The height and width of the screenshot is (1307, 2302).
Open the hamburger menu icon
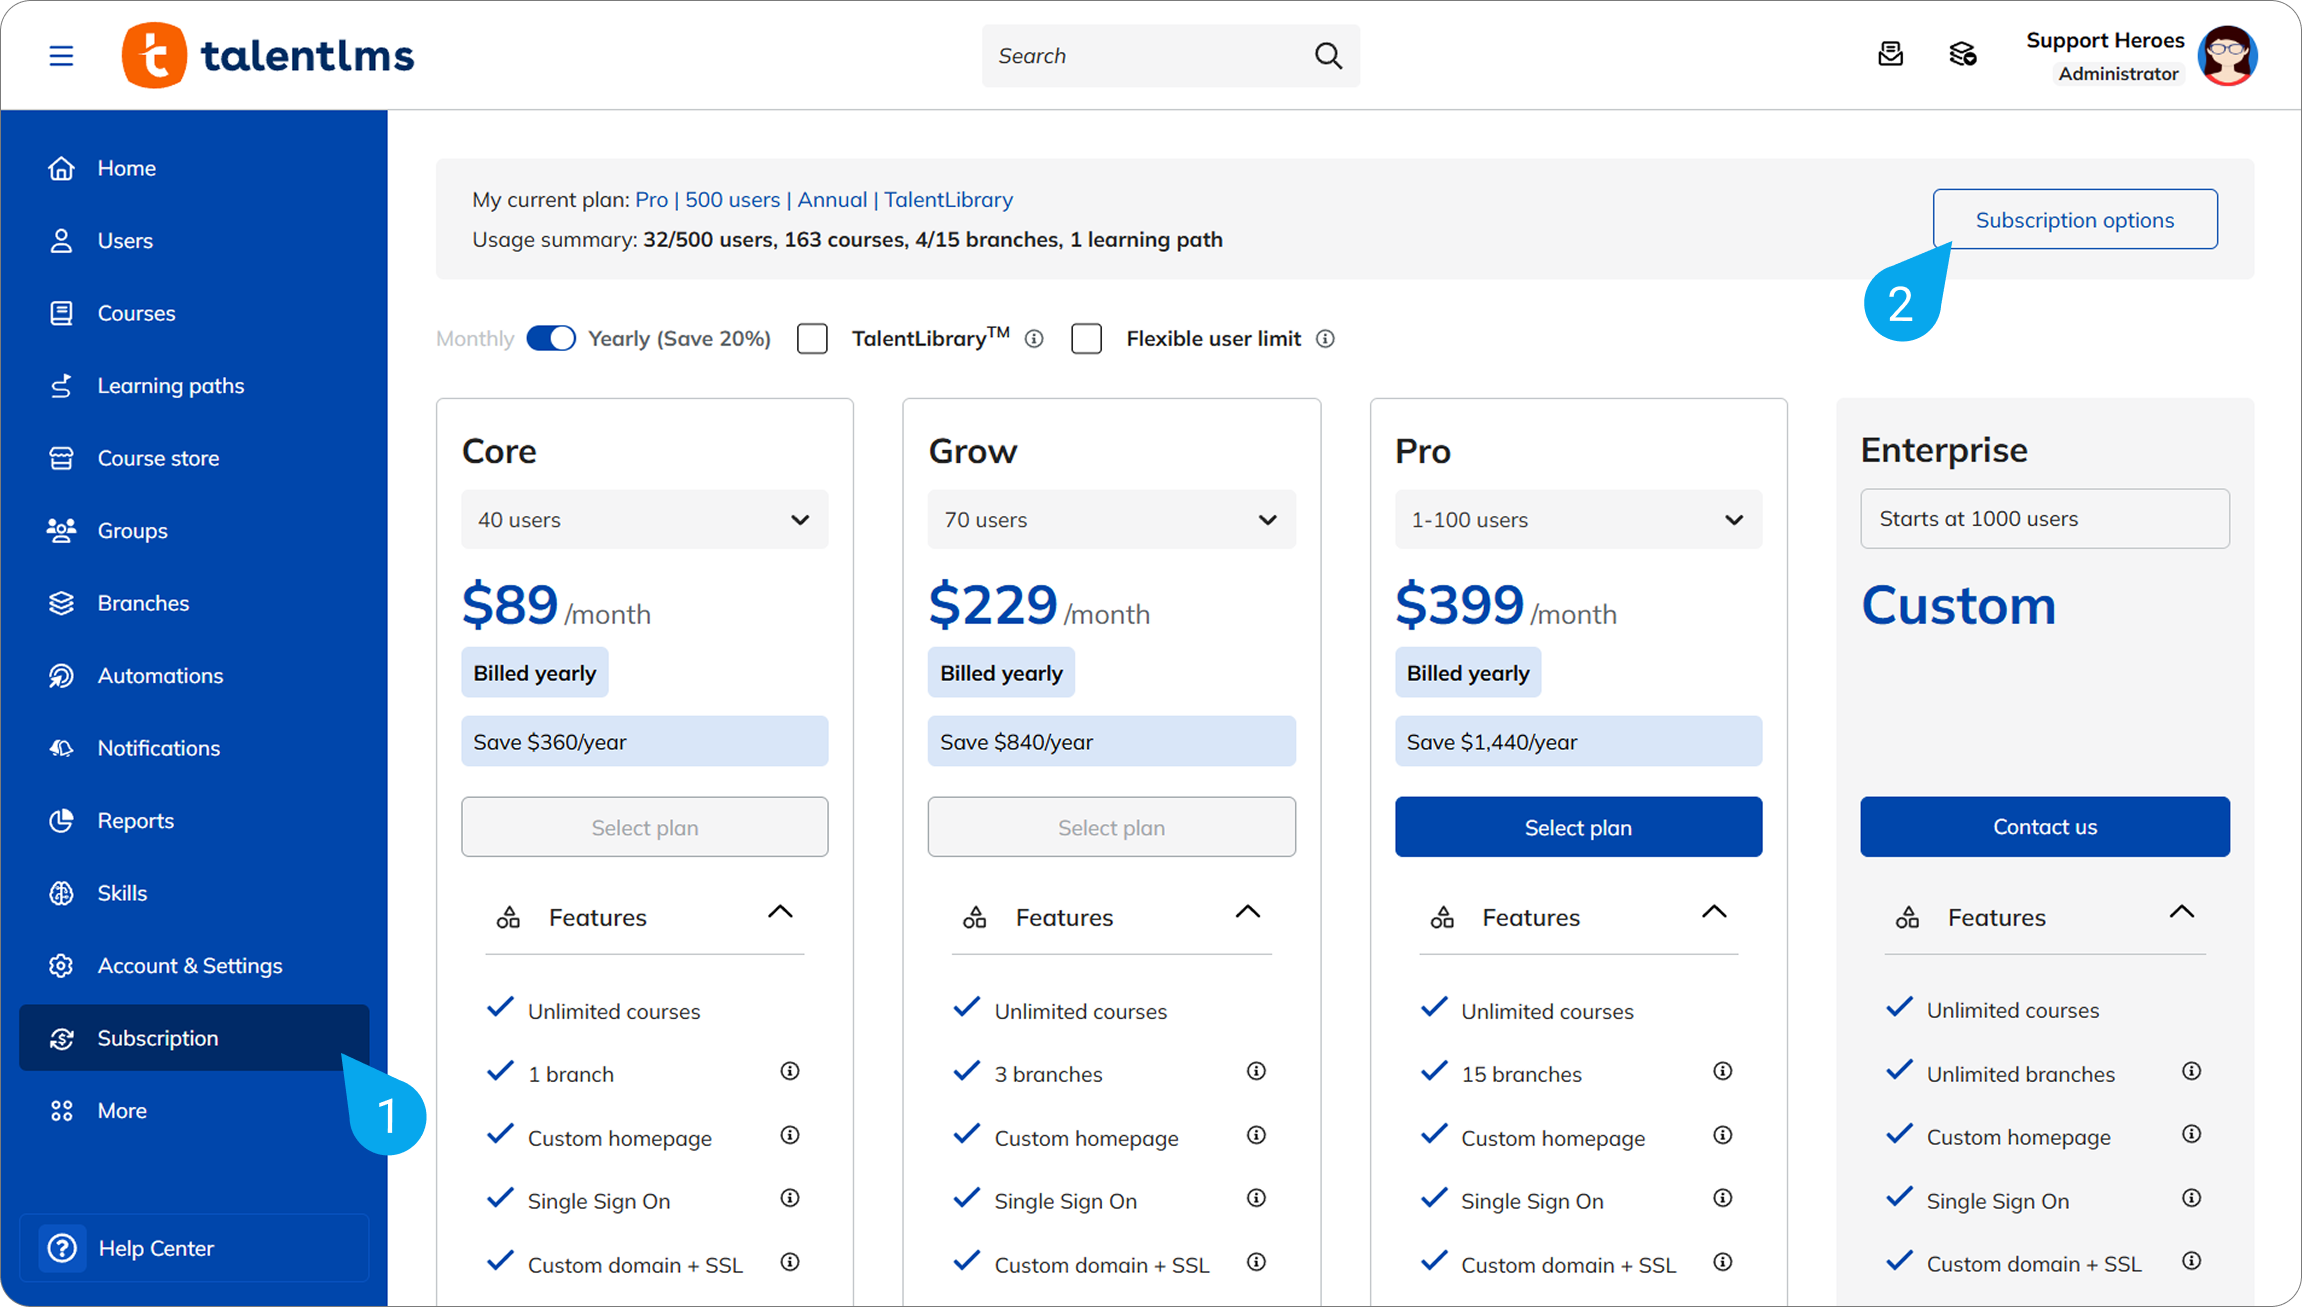coord(61,56)
